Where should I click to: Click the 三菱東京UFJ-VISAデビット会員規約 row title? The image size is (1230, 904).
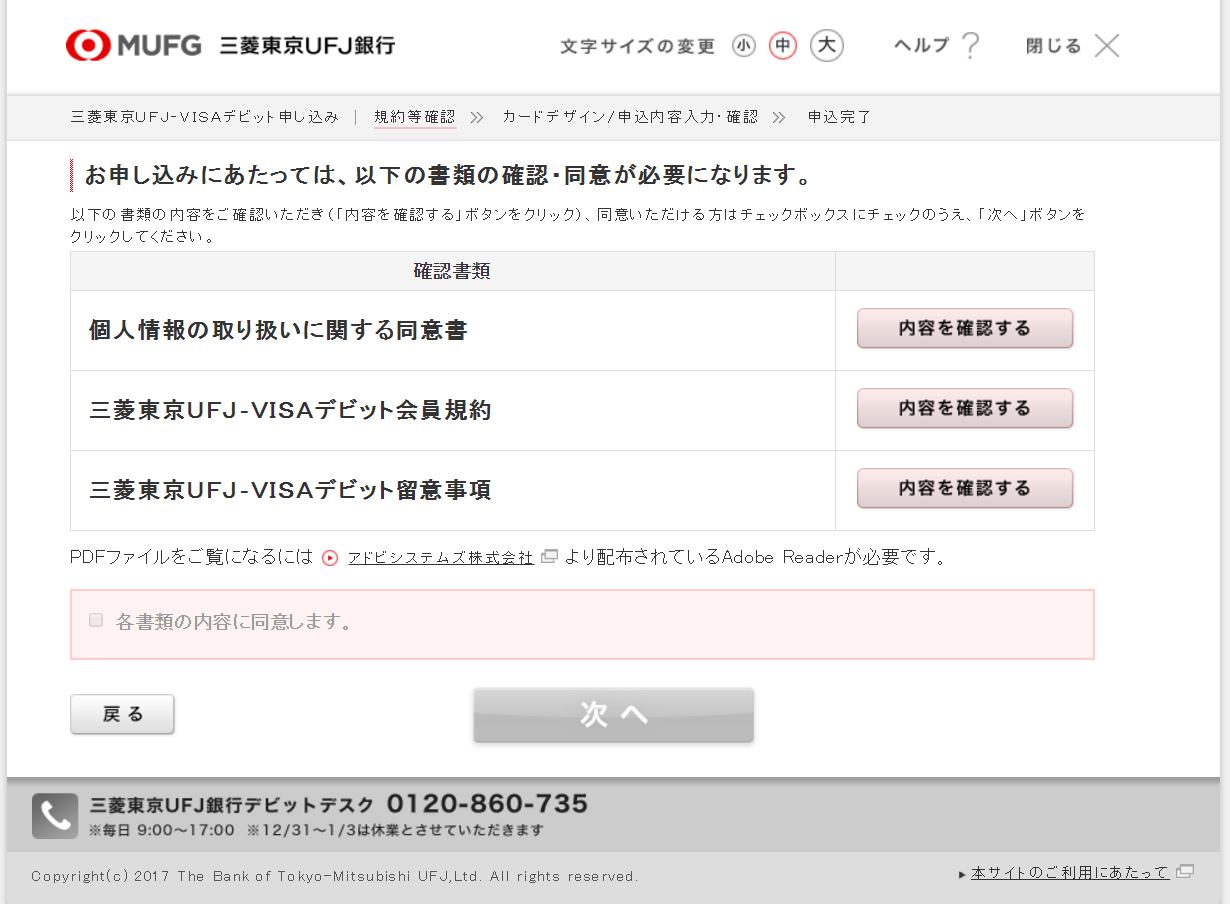click(290, 410)
